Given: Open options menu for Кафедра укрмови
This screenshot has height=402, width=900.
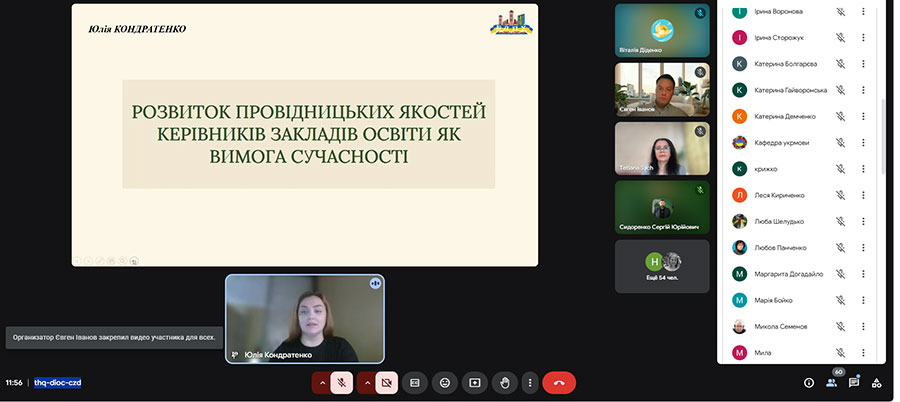Looking at the screenshot, I should pos(863,142).
